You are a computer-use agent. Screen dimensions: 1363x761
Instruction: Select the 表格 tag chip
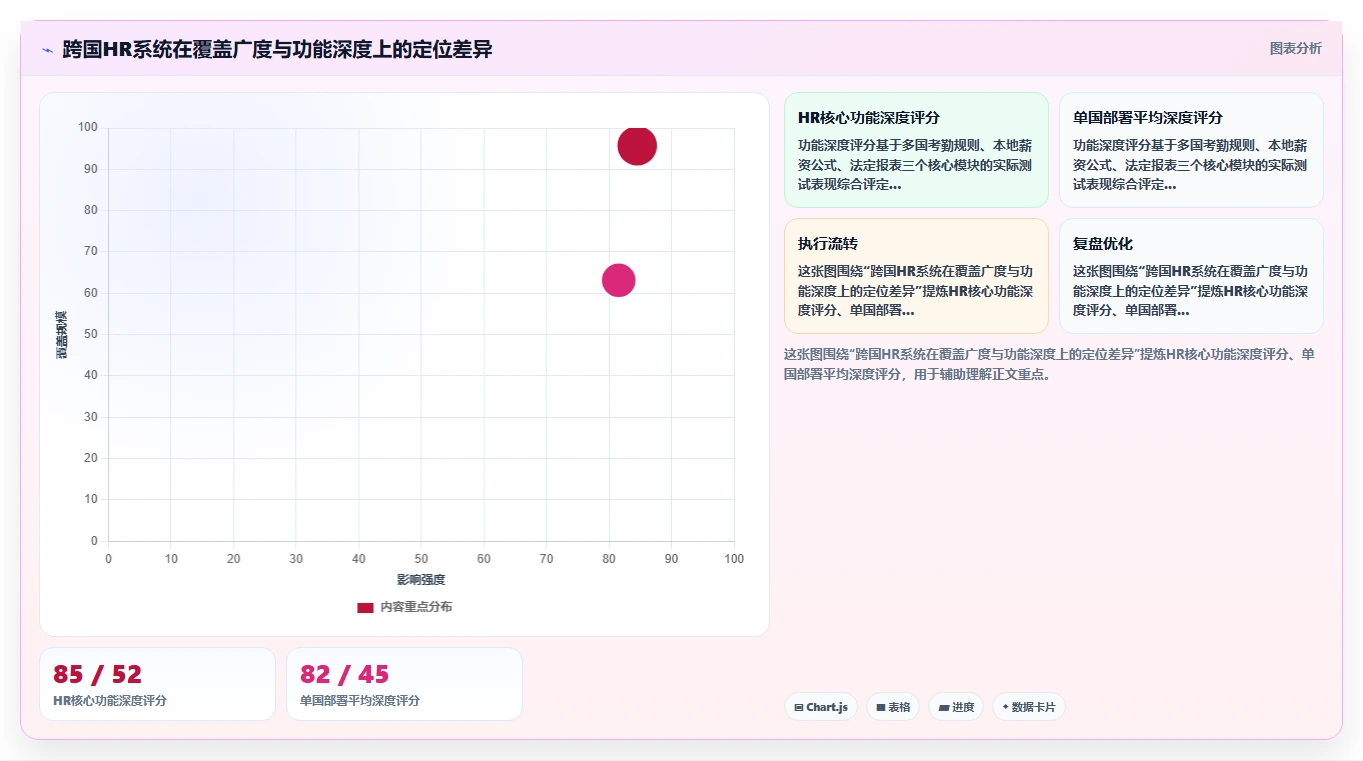pyautogui.click(x=893, y=707)
